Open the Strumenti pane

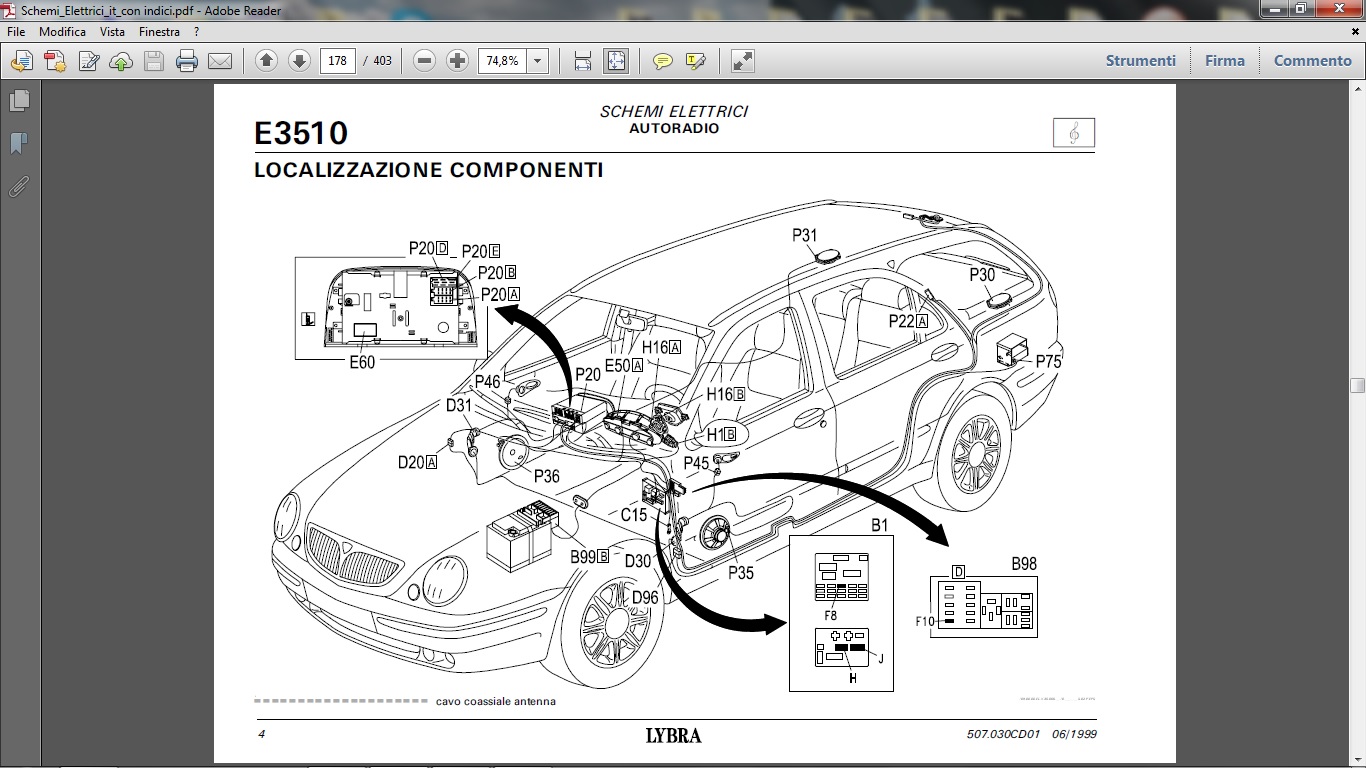tap(1141, 61)
